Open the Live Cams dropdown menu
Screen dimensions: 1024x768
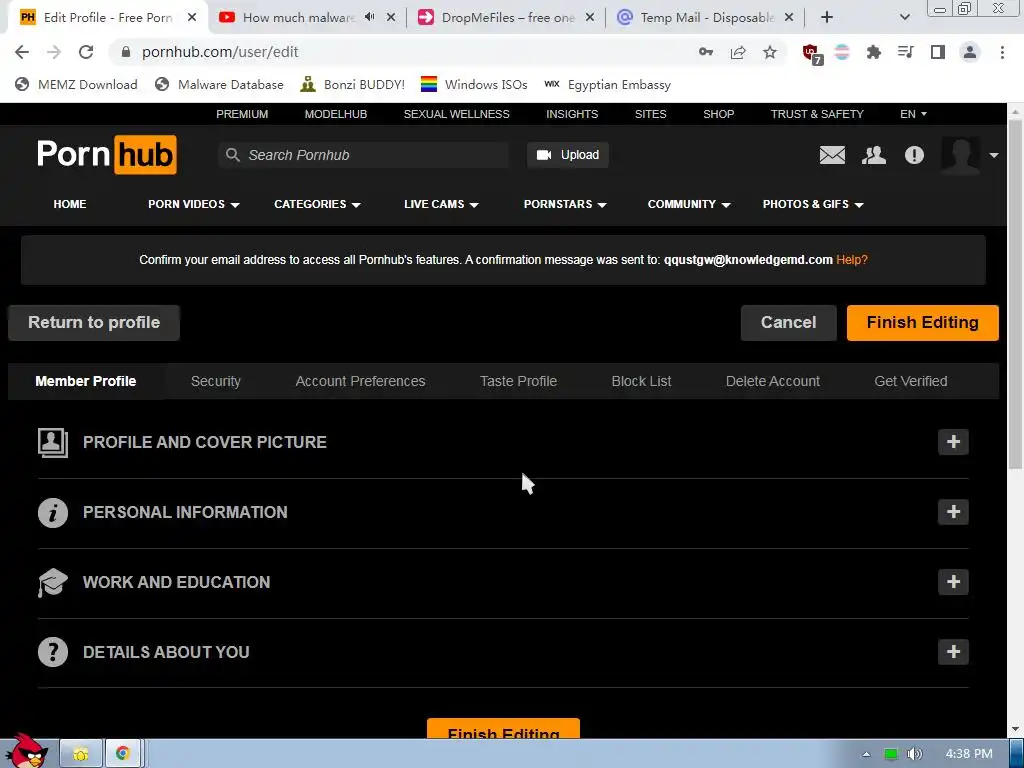point(441,204)
